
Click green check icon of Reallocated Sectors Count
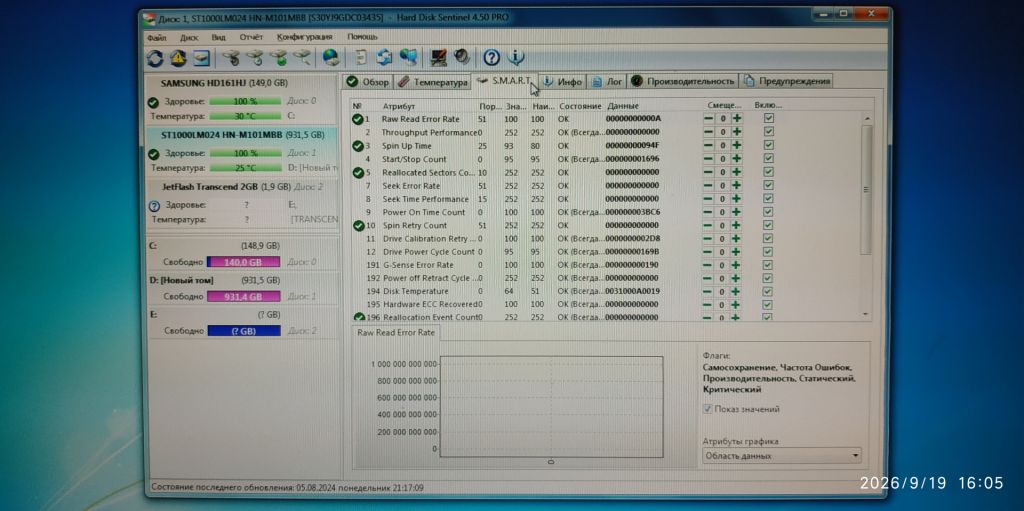point(357,173)
